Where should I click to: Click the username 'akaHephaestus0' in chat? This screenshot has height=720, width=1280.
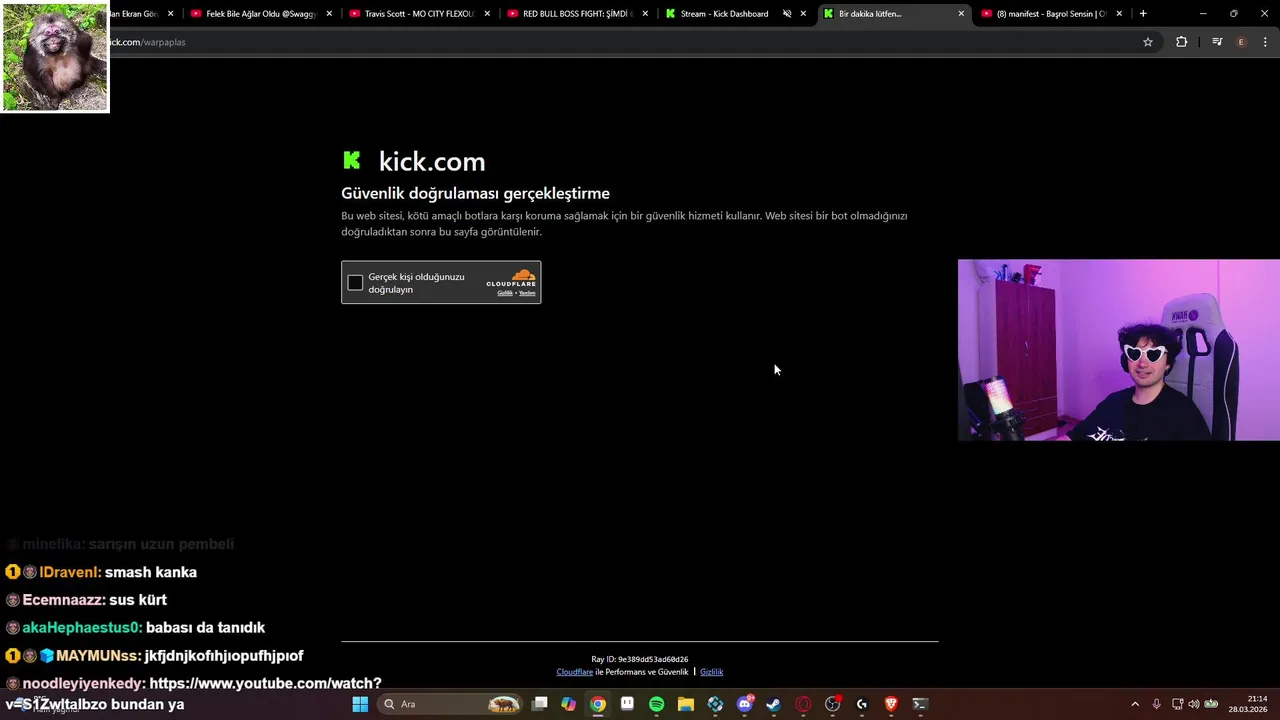pyautogui.click(x=82, y=627)
